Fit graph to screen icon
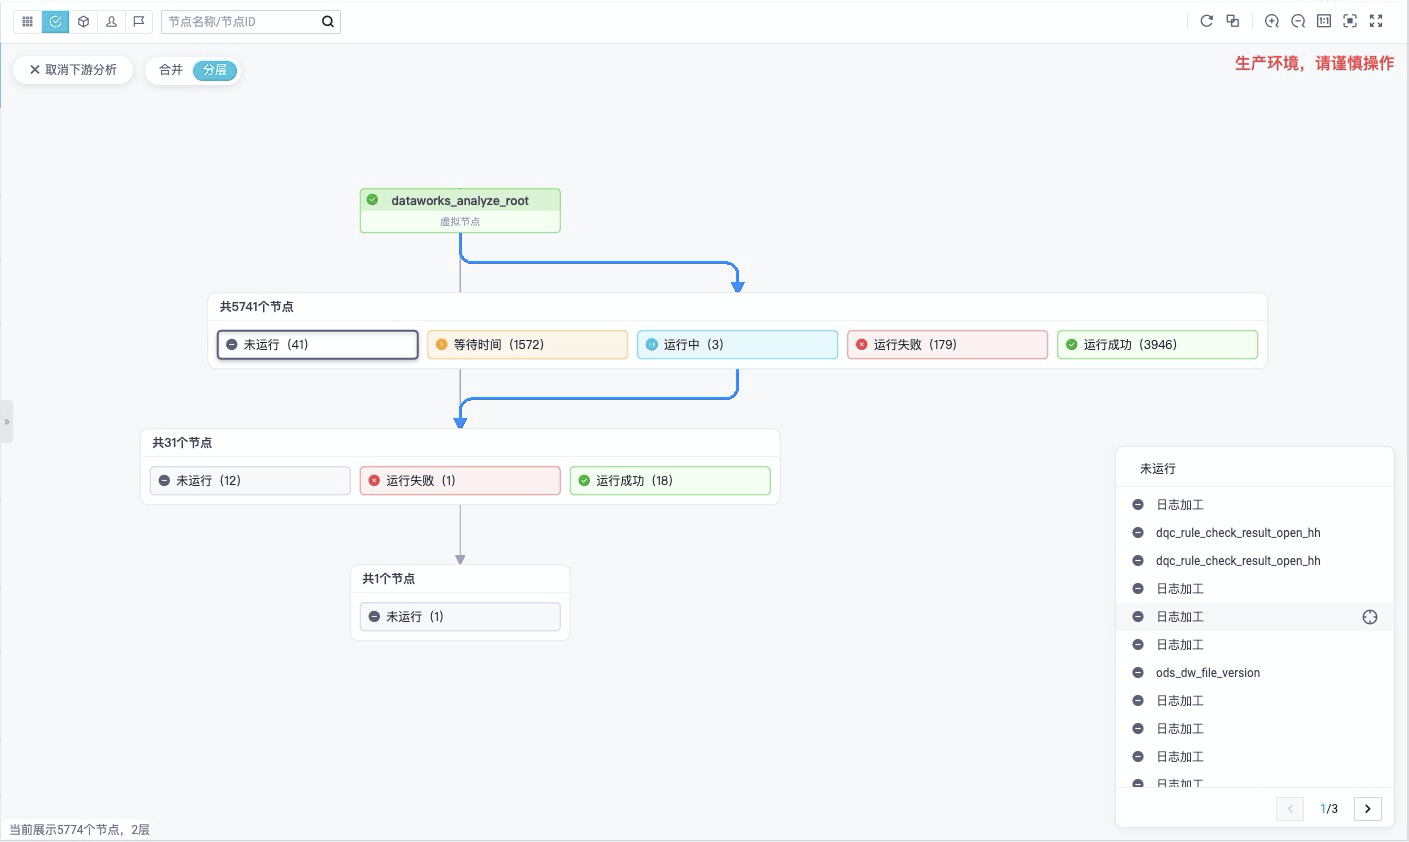1409x842 pixels. [x=1349, y=21]
